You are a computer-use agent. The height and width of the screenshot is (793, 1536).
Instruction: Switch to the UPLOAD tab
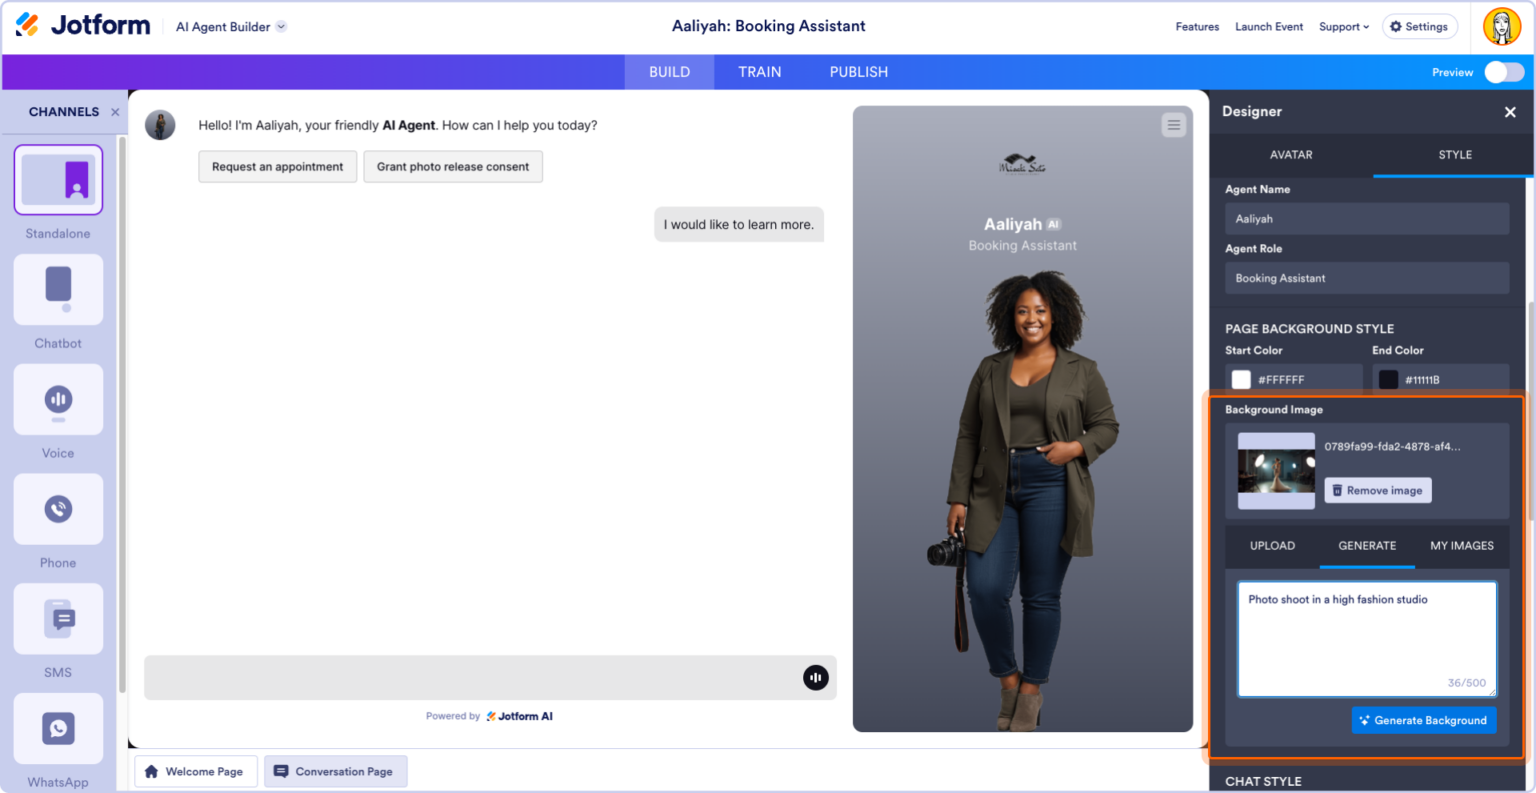[x=1271, y=546]
